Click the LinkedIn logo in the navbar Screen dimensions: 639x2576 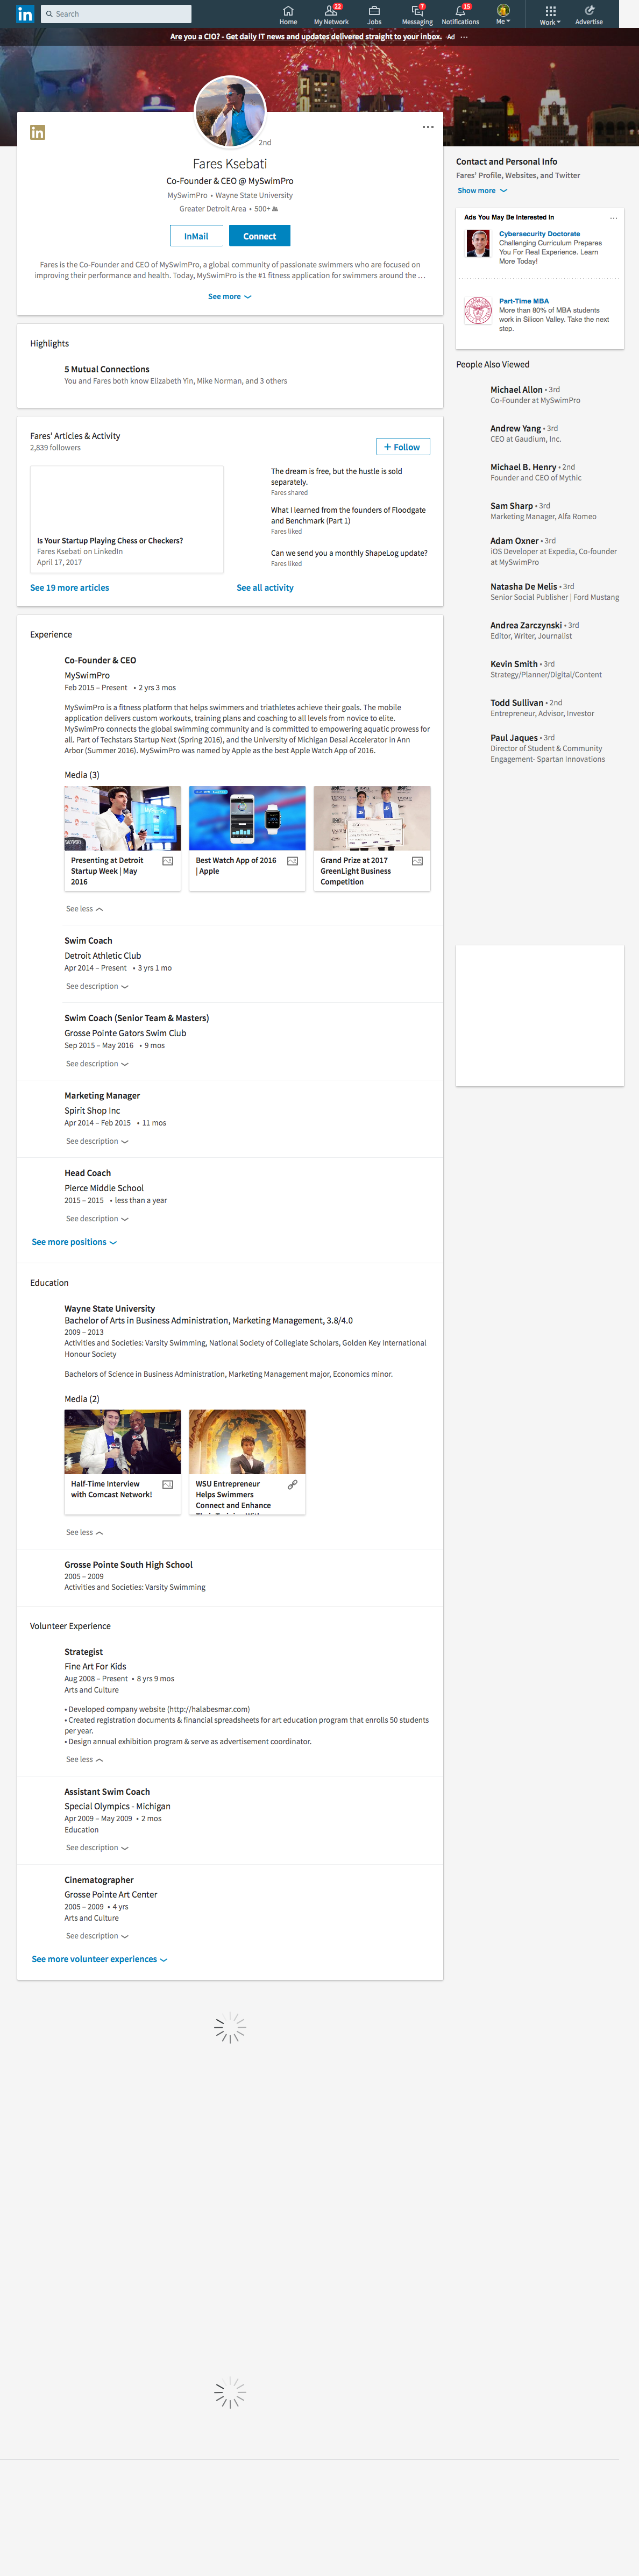pyautogui.click(x=24, y=14)
